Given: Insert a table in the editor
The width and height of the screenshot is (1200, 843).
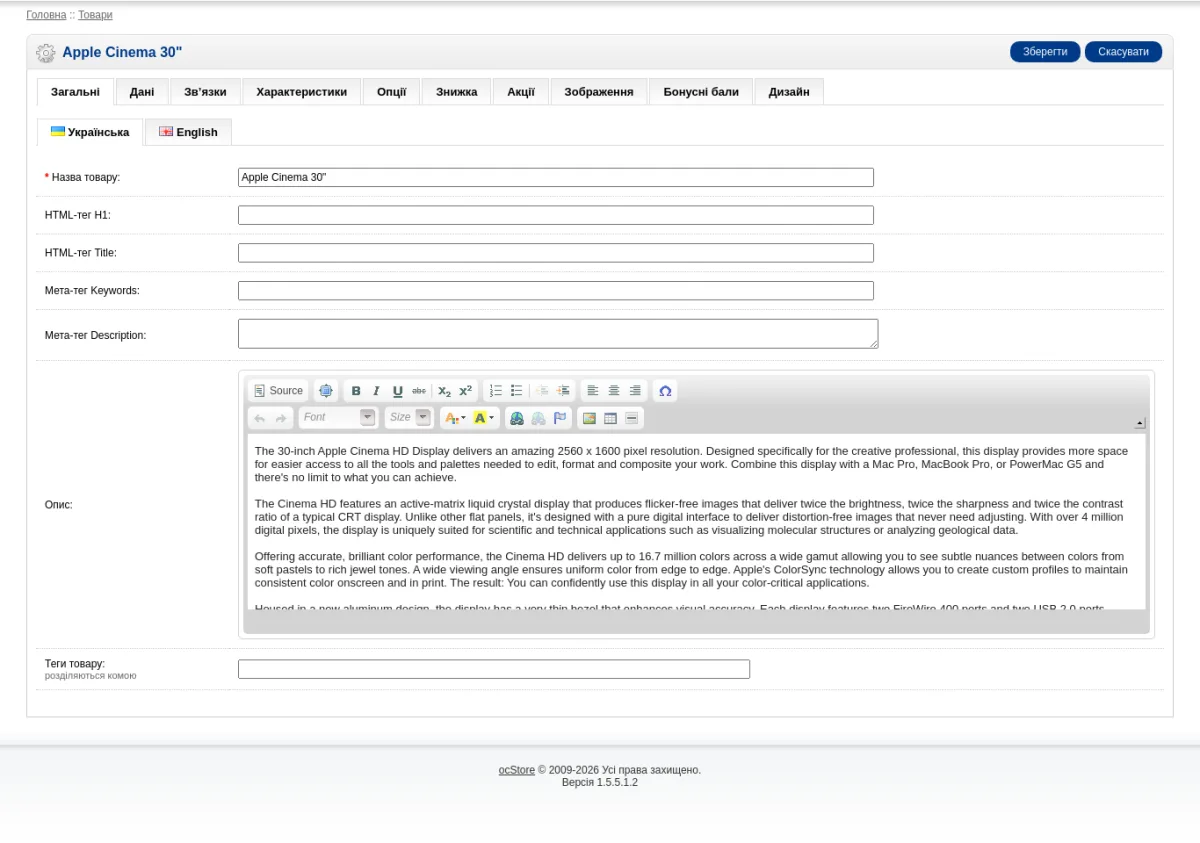Looking at the screenshot, I should [610, 418].
